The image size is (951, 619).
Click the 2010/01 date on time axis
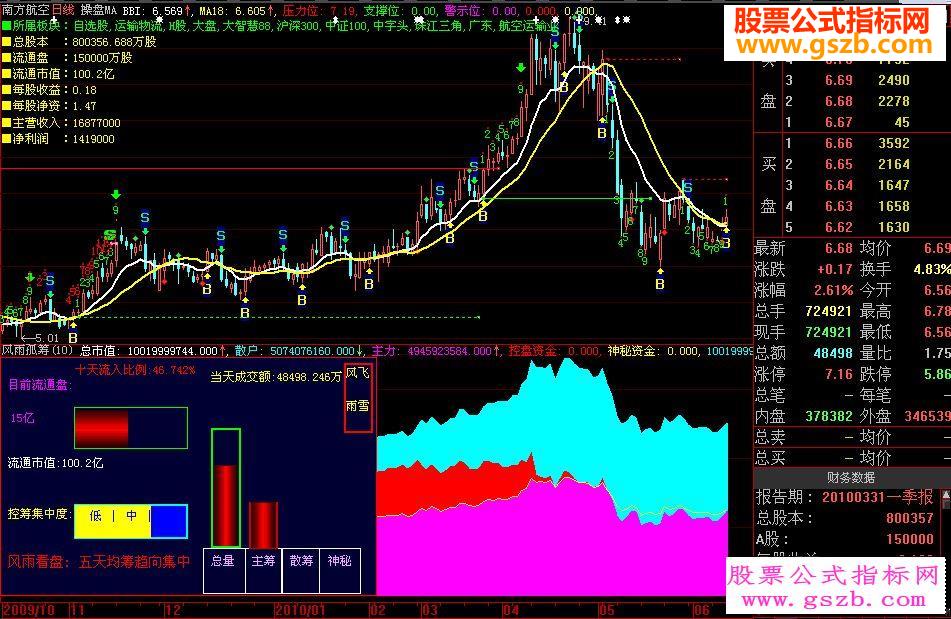pos(300,609)
